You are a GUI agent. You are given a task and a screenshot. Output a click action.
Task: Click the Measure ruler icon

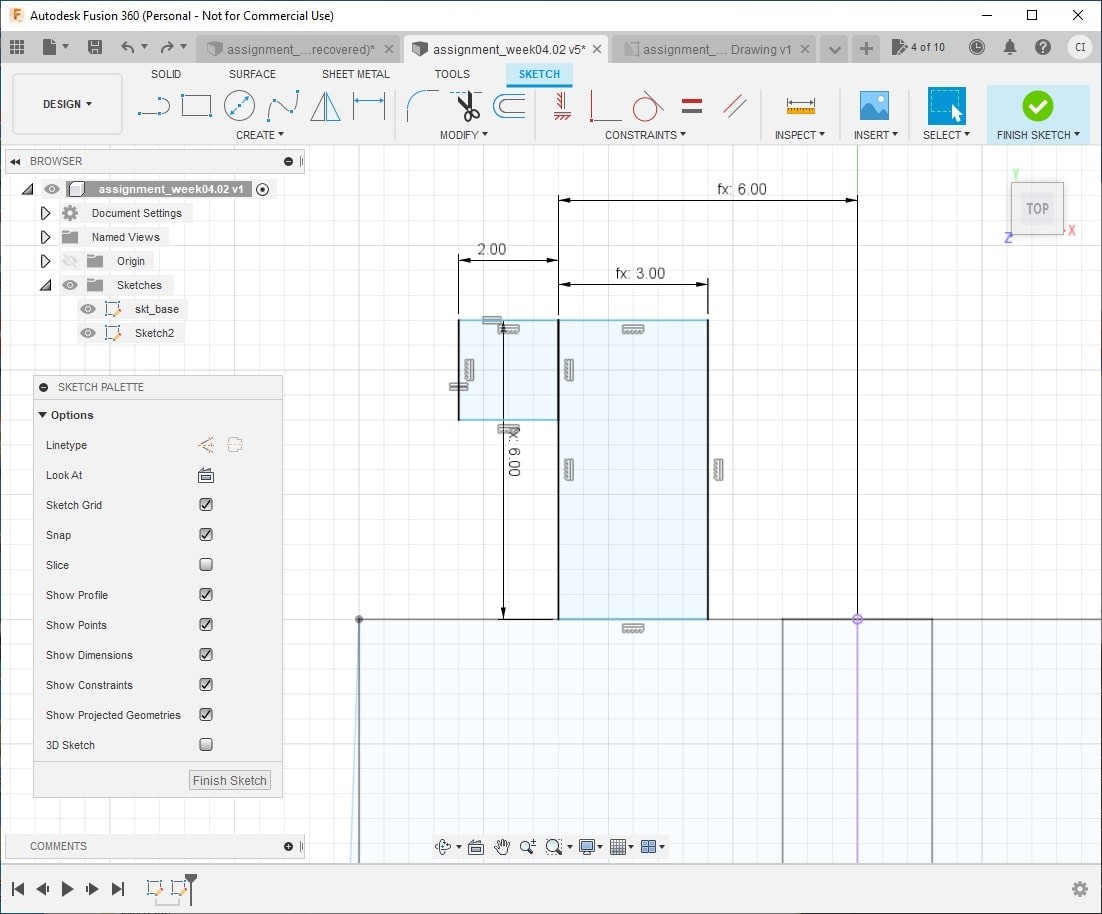pos(800,105)
